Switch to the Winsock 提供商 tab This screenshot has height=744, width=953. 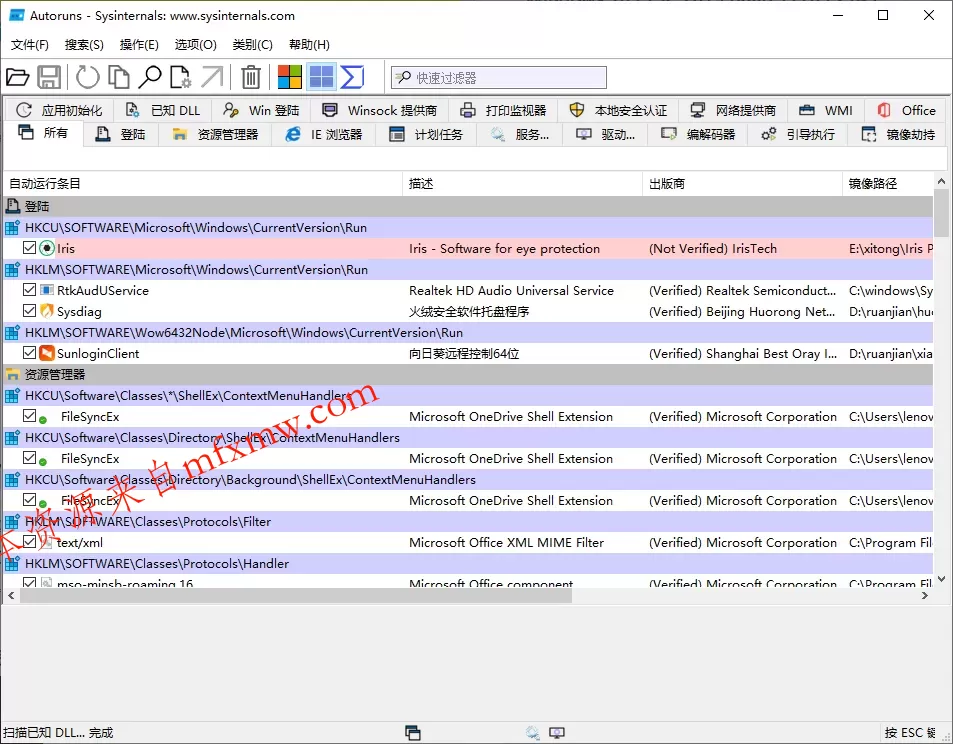[380, 110]
